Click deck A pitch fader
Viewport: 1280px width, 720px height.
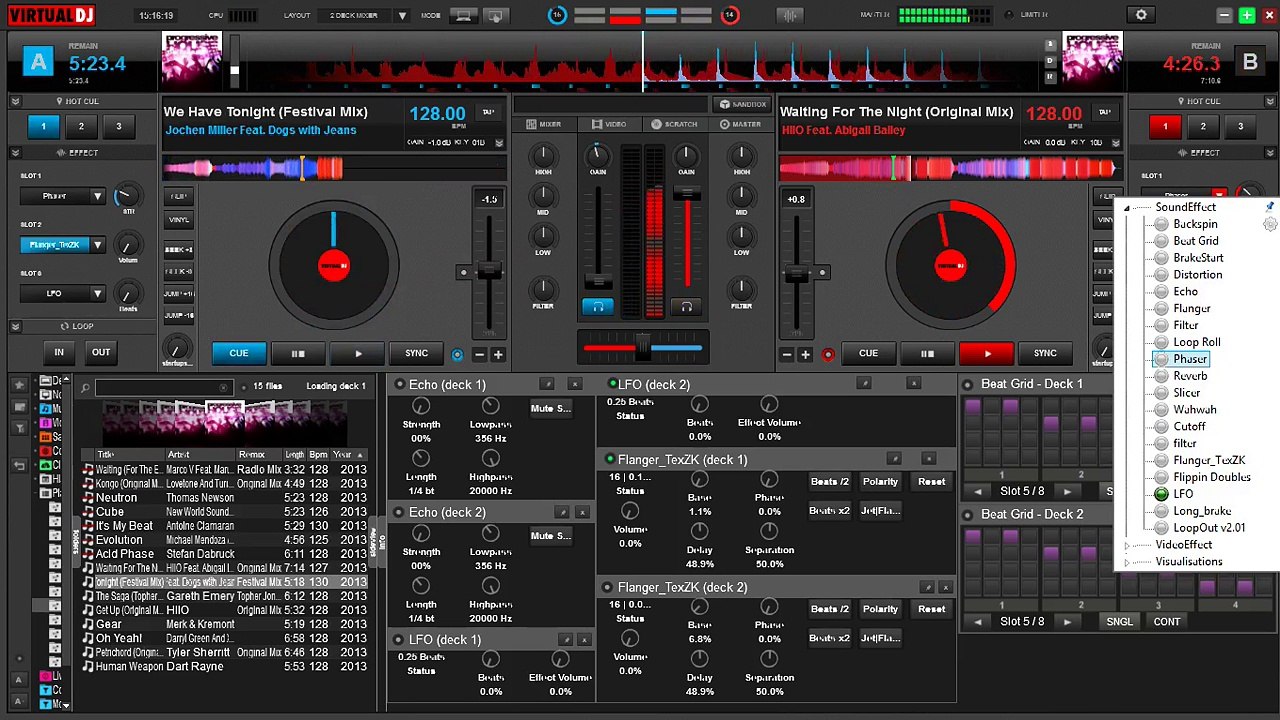[489, 272]
